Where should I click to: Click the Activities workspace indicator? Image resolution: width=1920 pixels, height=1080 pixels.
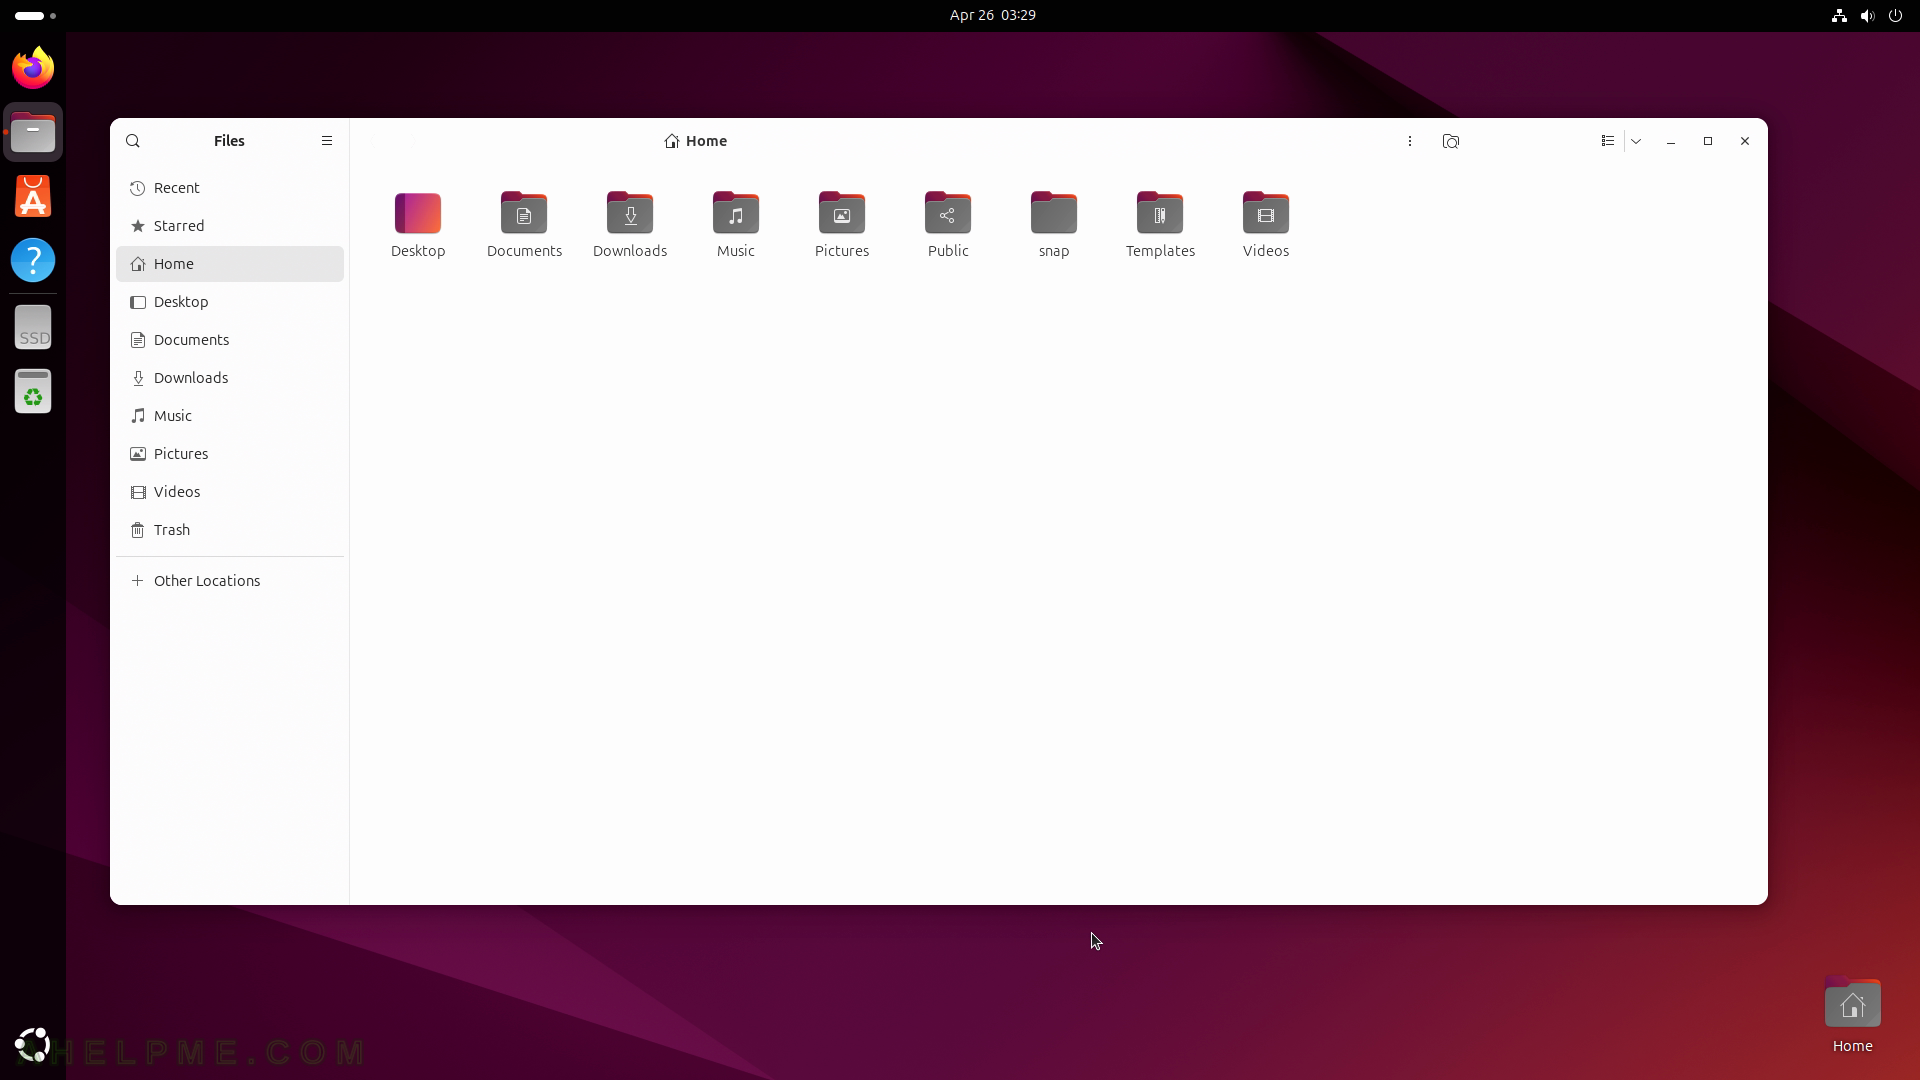click(x=36, y=15)
